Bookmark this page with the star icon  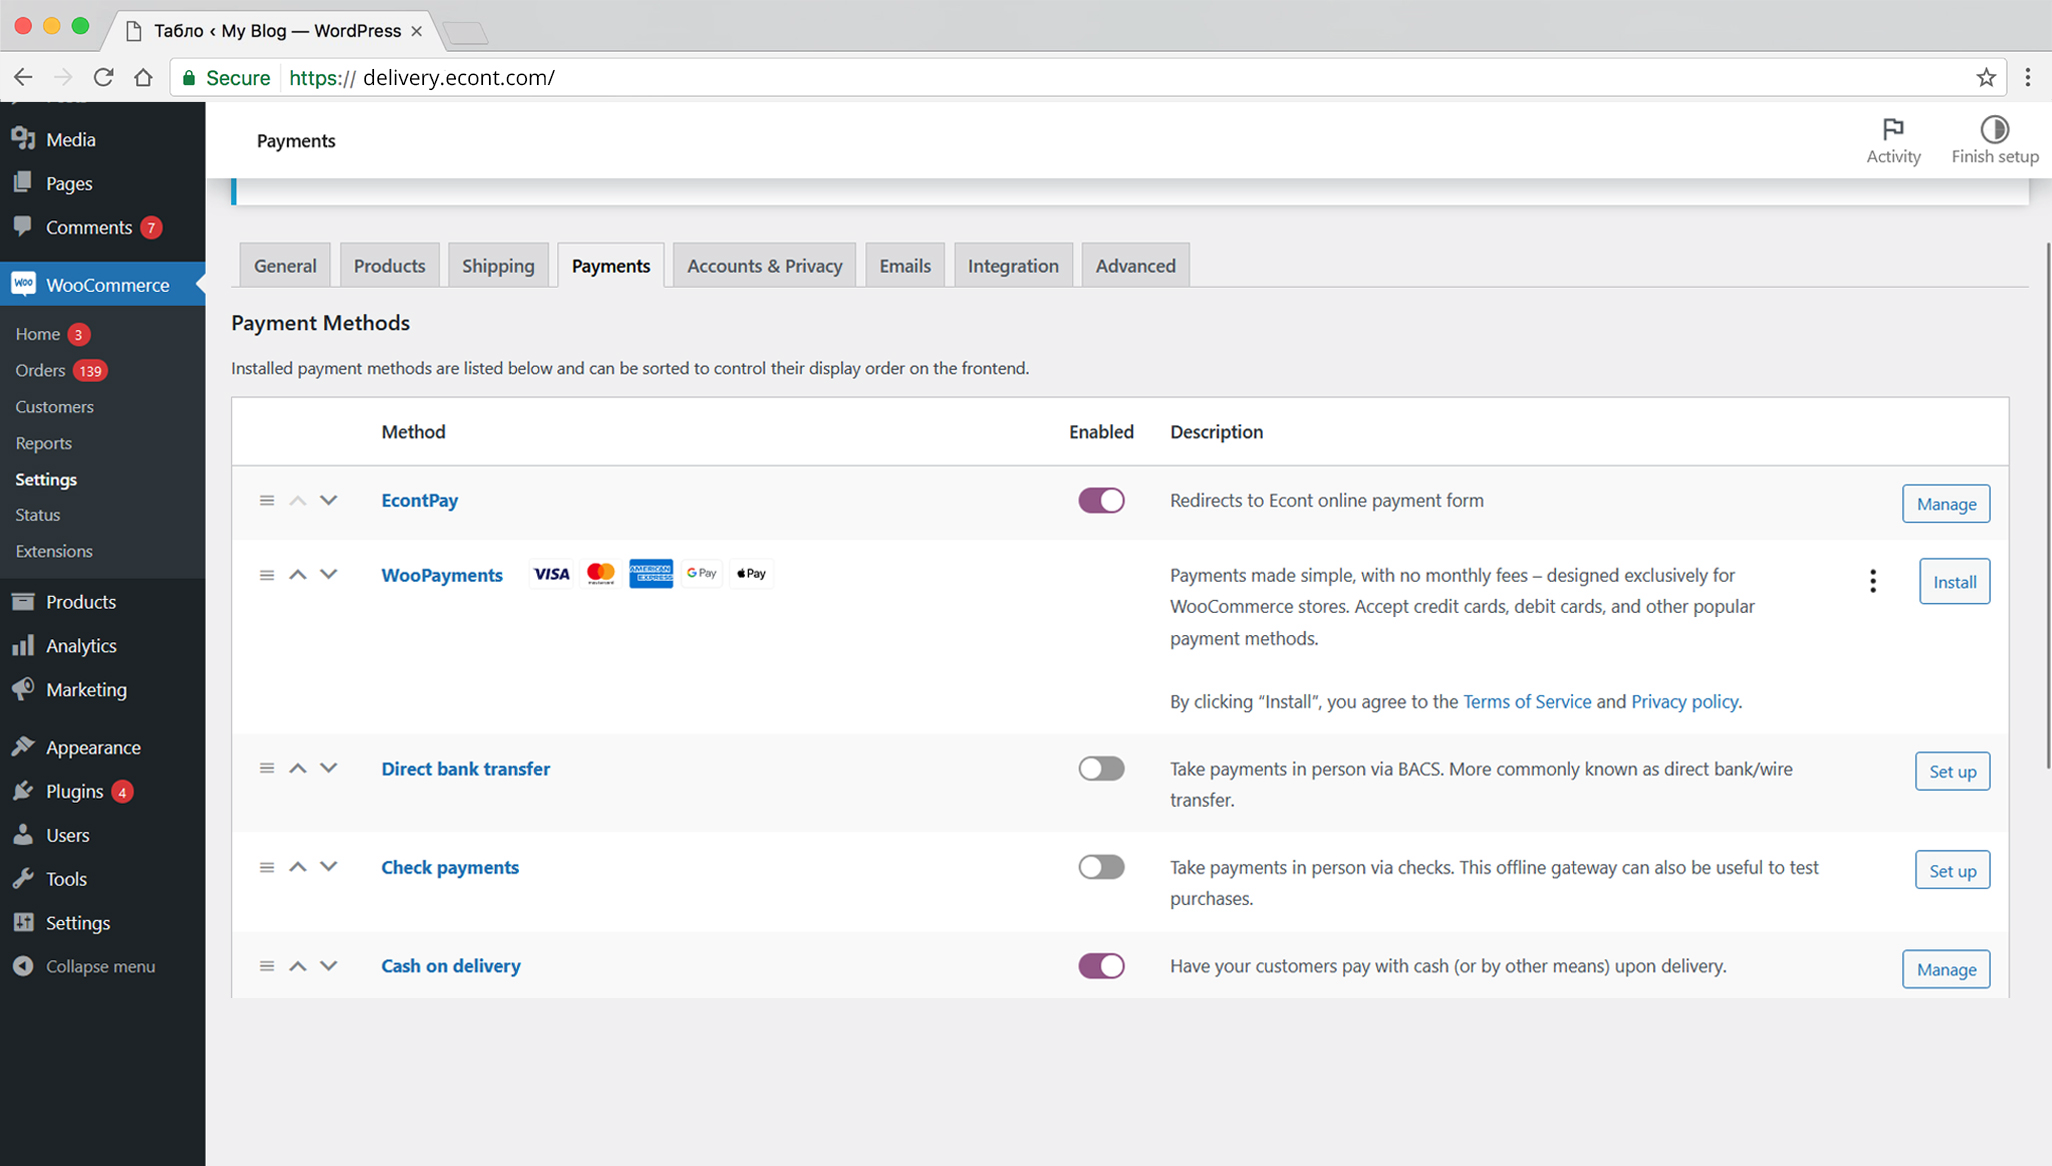(x=1986, y=77)
